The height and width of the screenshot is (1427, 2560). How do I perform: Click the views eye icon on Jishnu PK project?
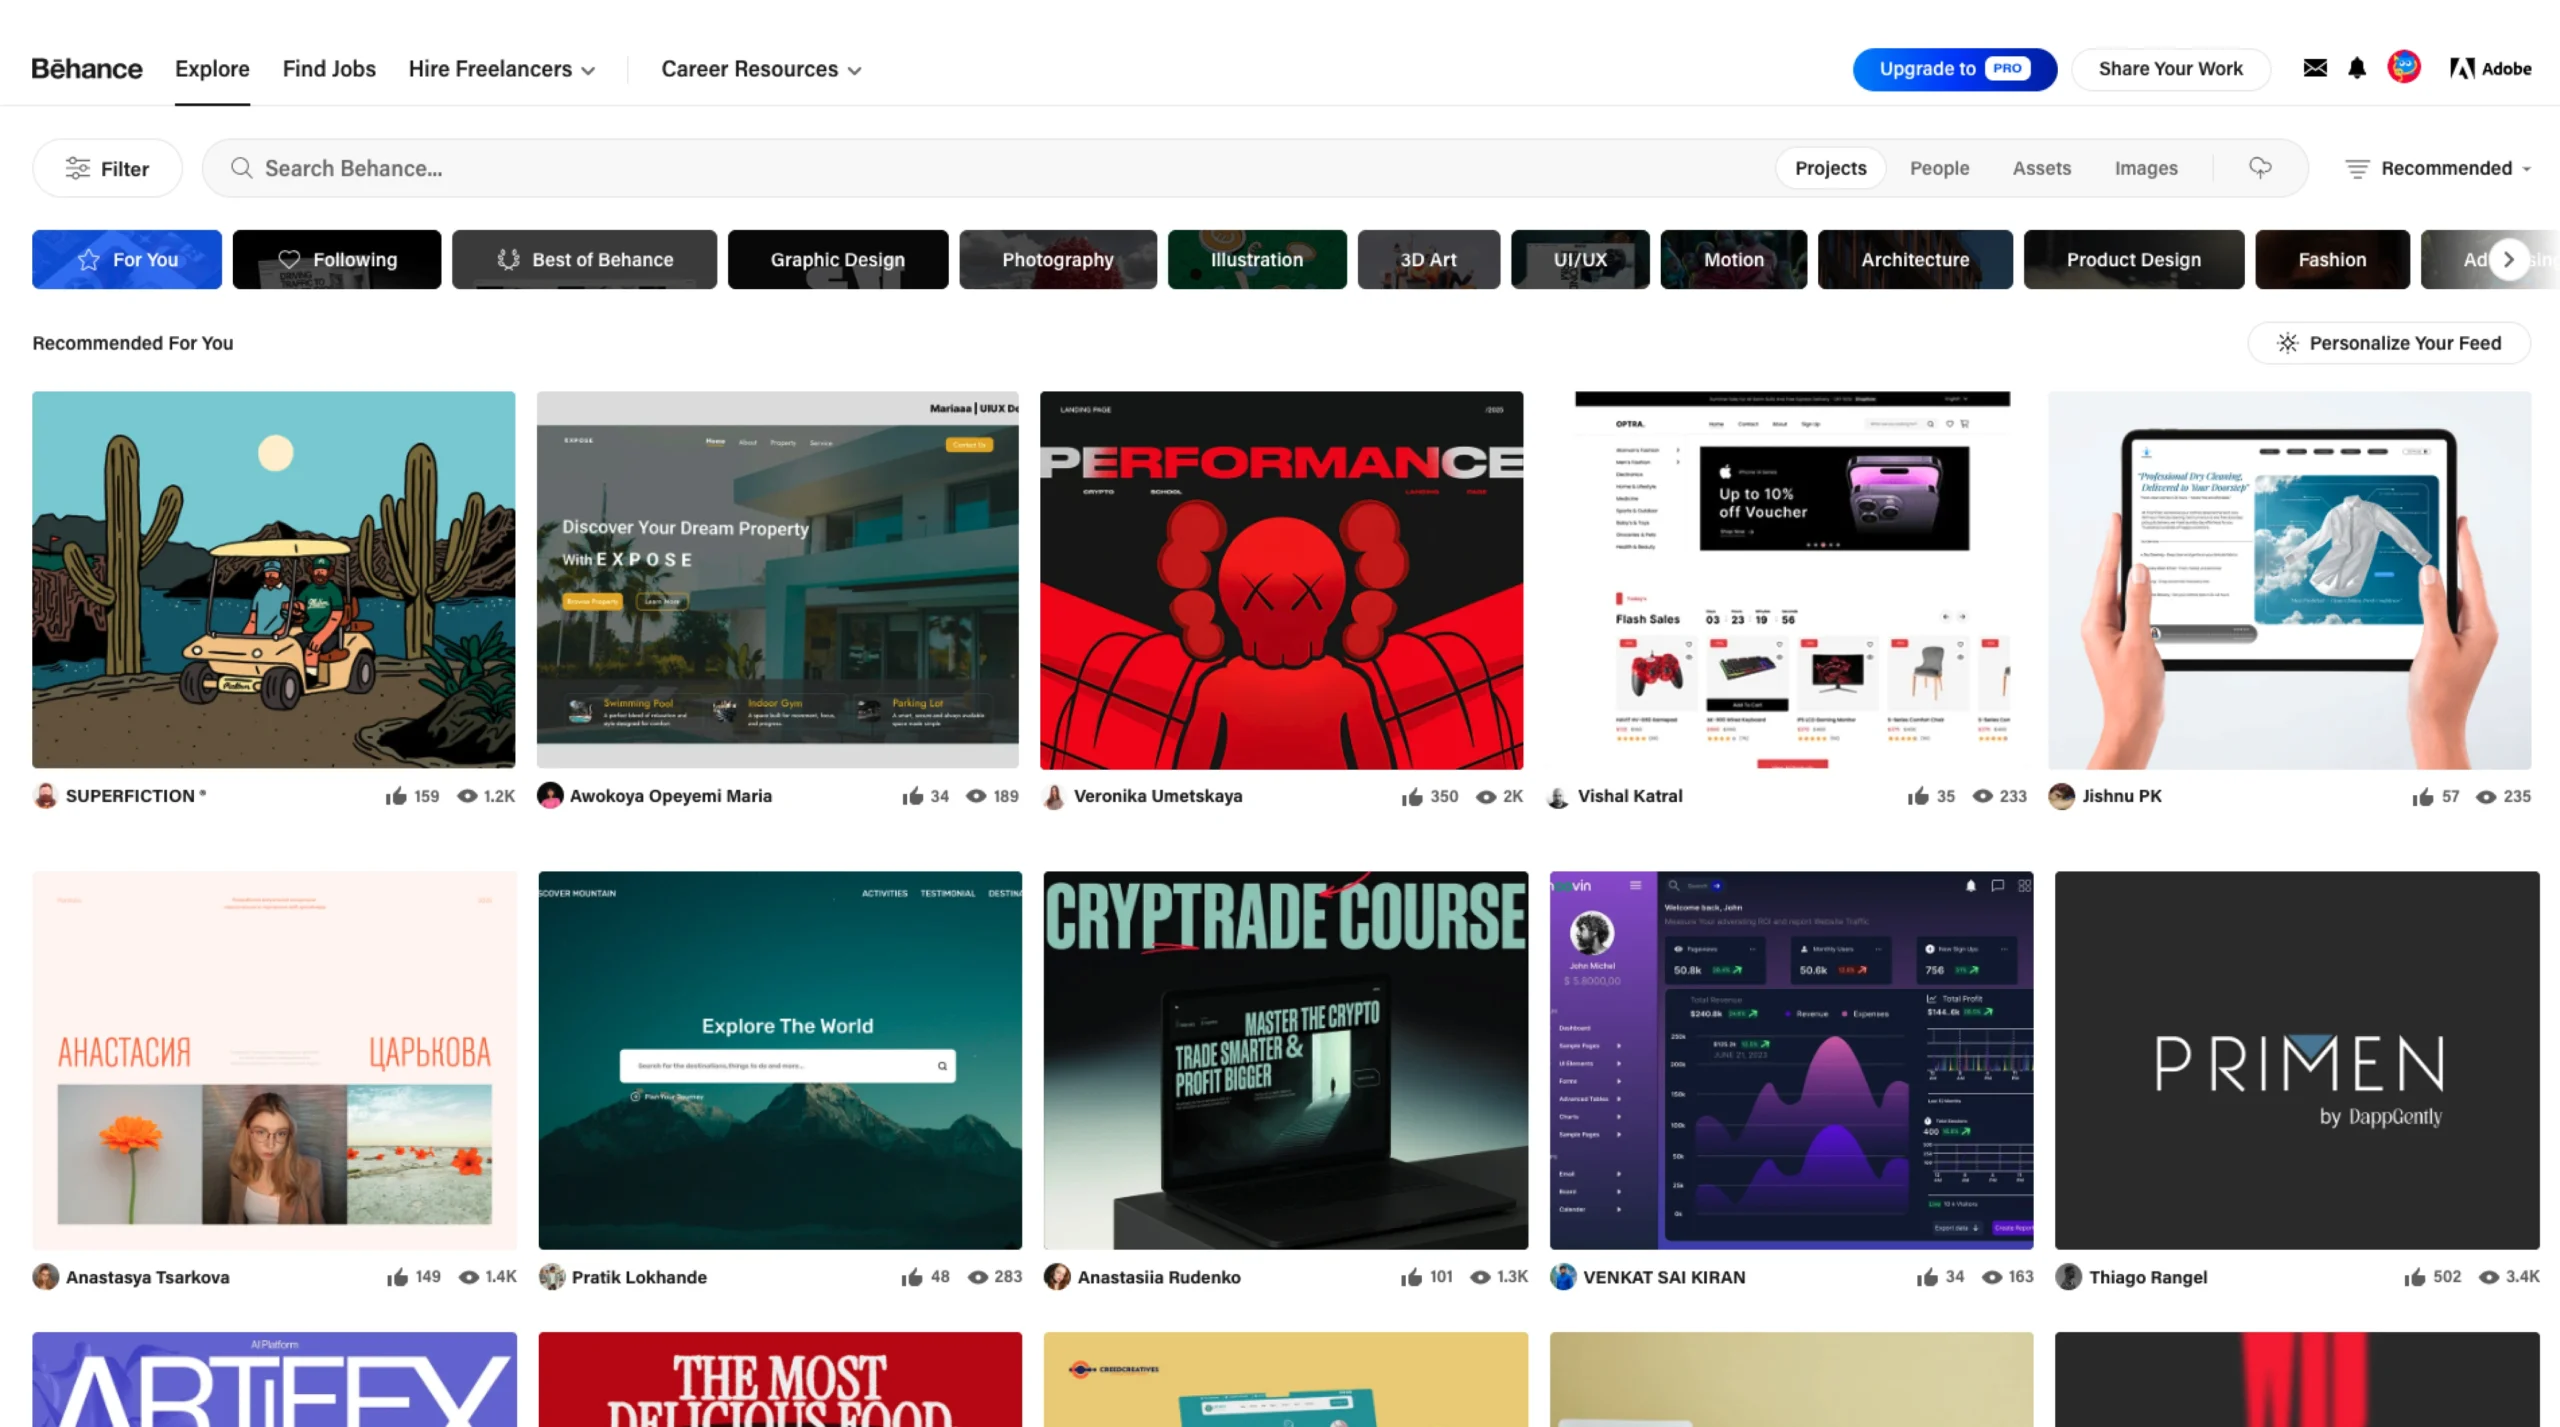(x=2486, y=796)
